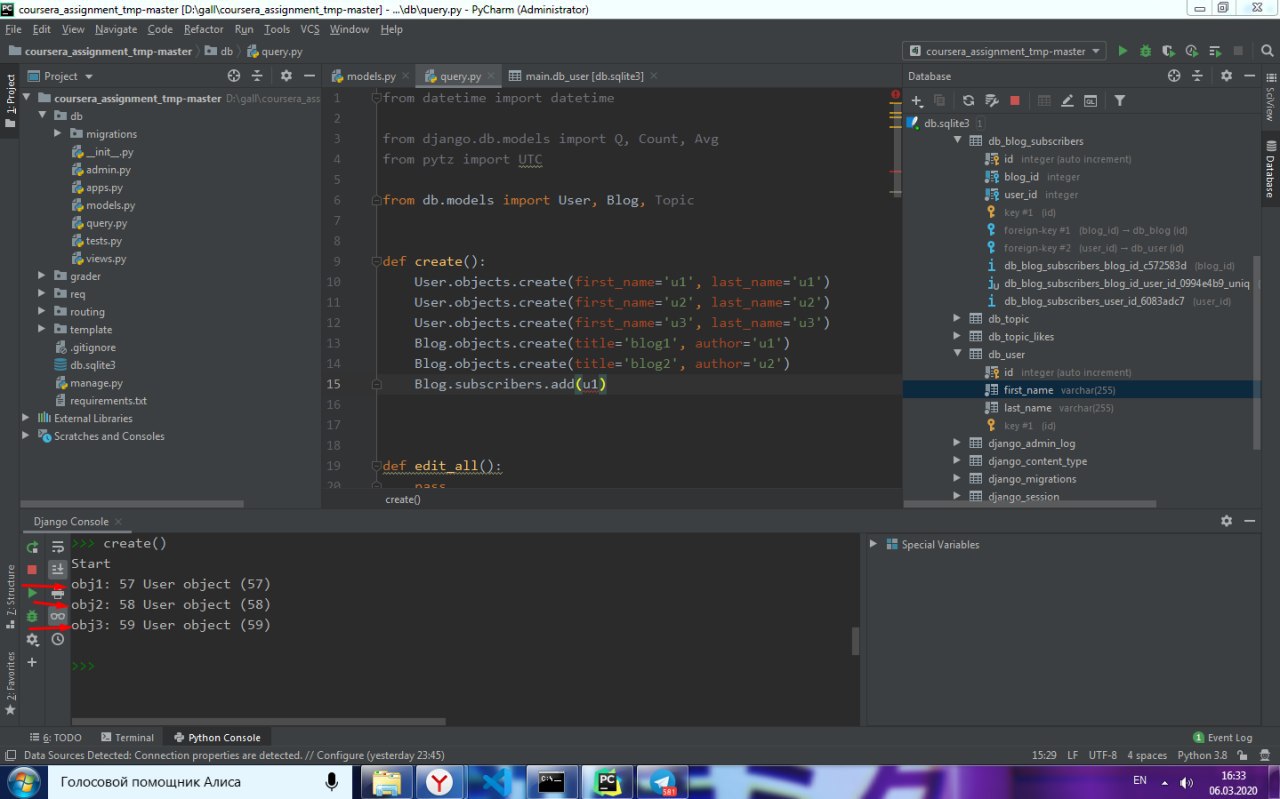Open the Project panel gear settings
Screen dimensions: 1280x799
(286, 76)
